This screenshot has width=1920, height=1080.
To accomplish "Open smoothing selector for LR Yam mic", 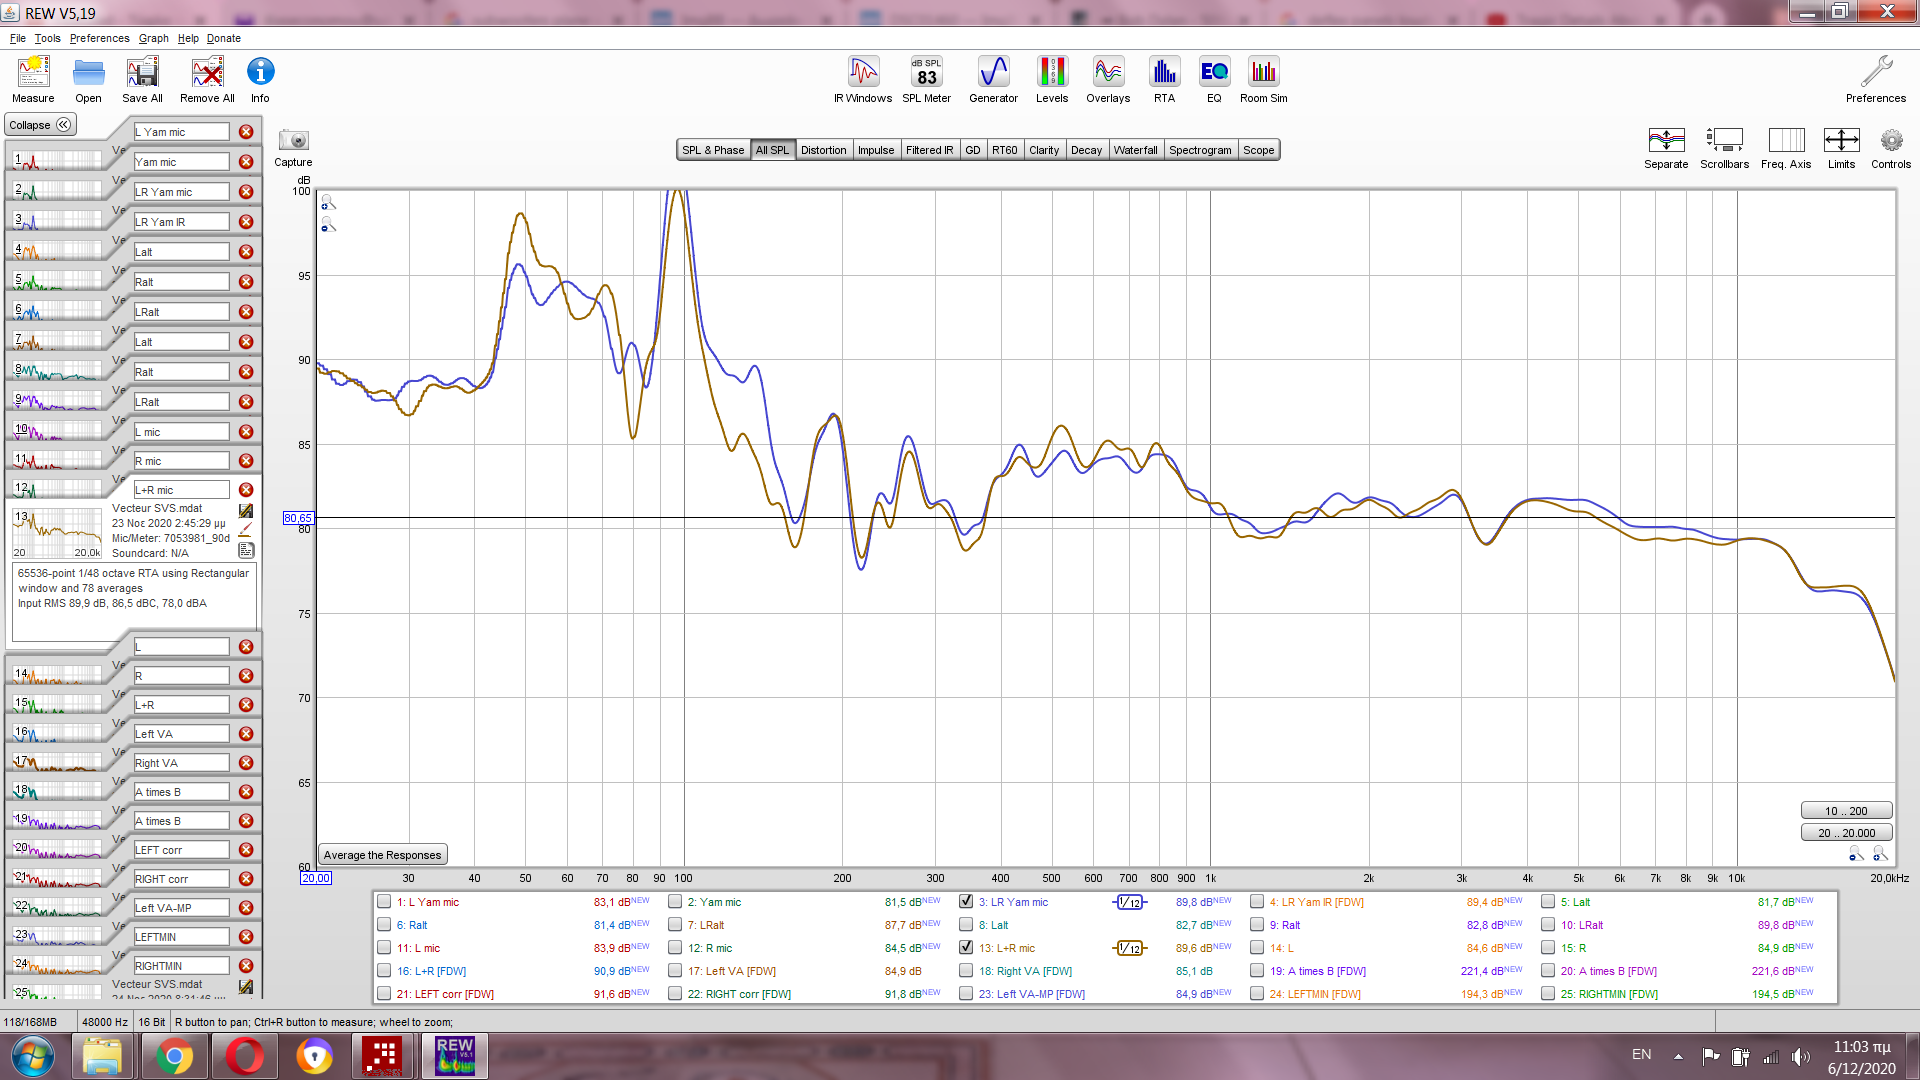I will coord(1129,902).
